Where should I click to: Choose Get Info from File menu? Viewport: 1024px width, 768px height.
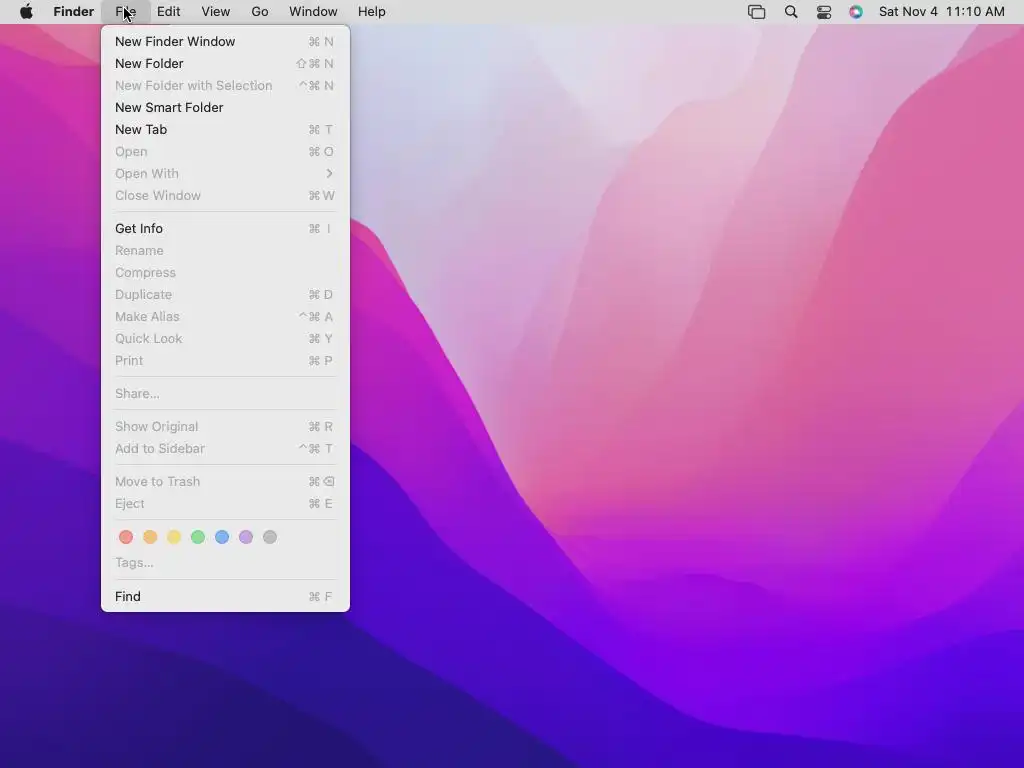[225, 229]
